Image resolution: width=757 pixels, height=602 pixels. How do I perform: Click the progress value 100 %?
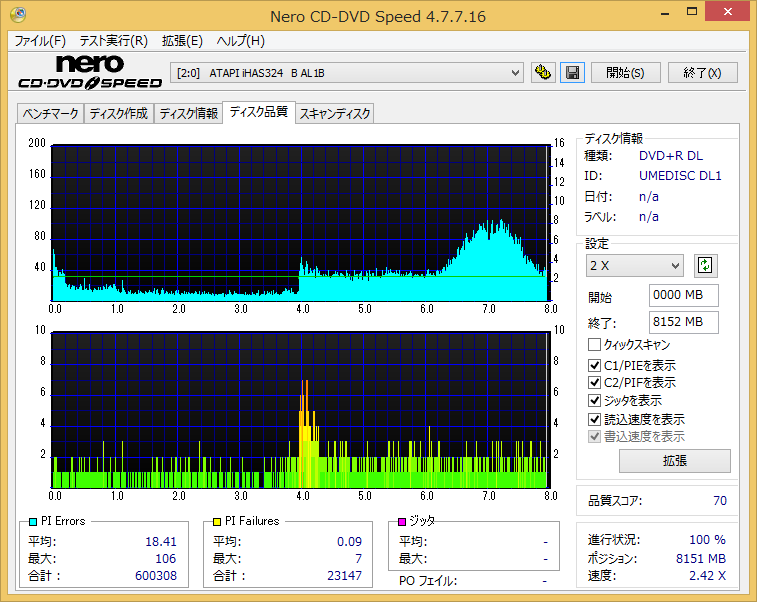[x=707, y=540]
